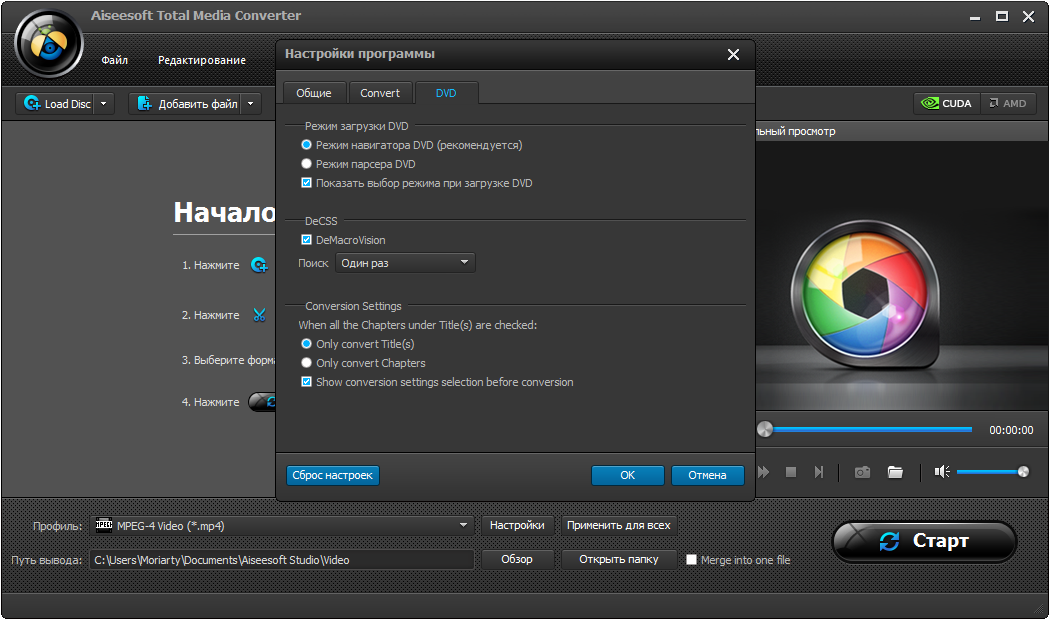Click the AMD acceleration icon
This screenshot has height=620, width=1050.
[1007, 103]
